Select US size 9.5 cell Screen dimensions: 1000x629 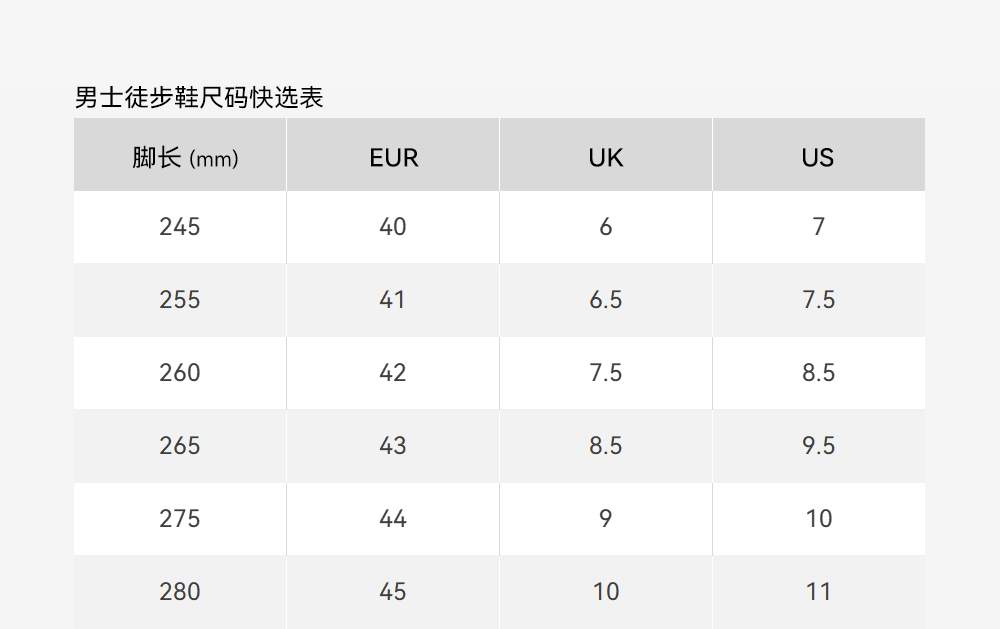point(818,446)
